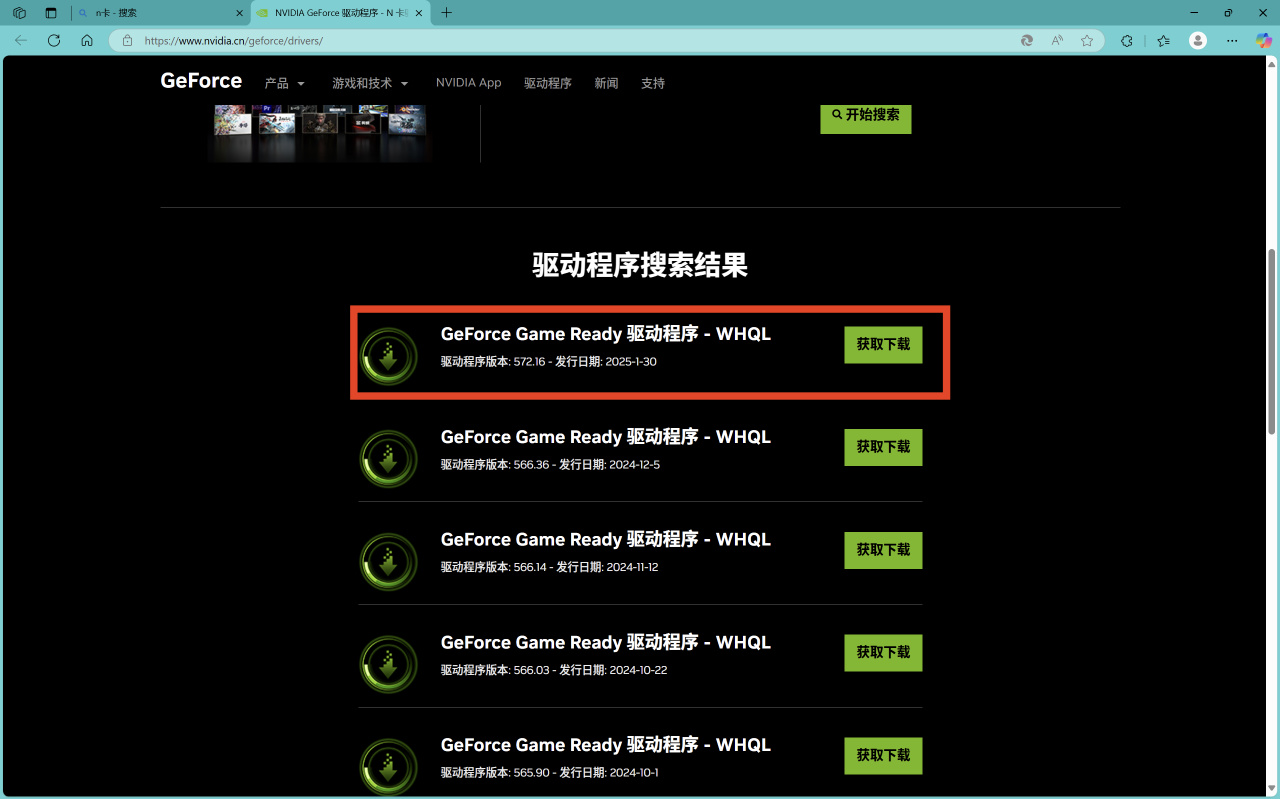Open NVIDIA App nav link

(468, 83)
